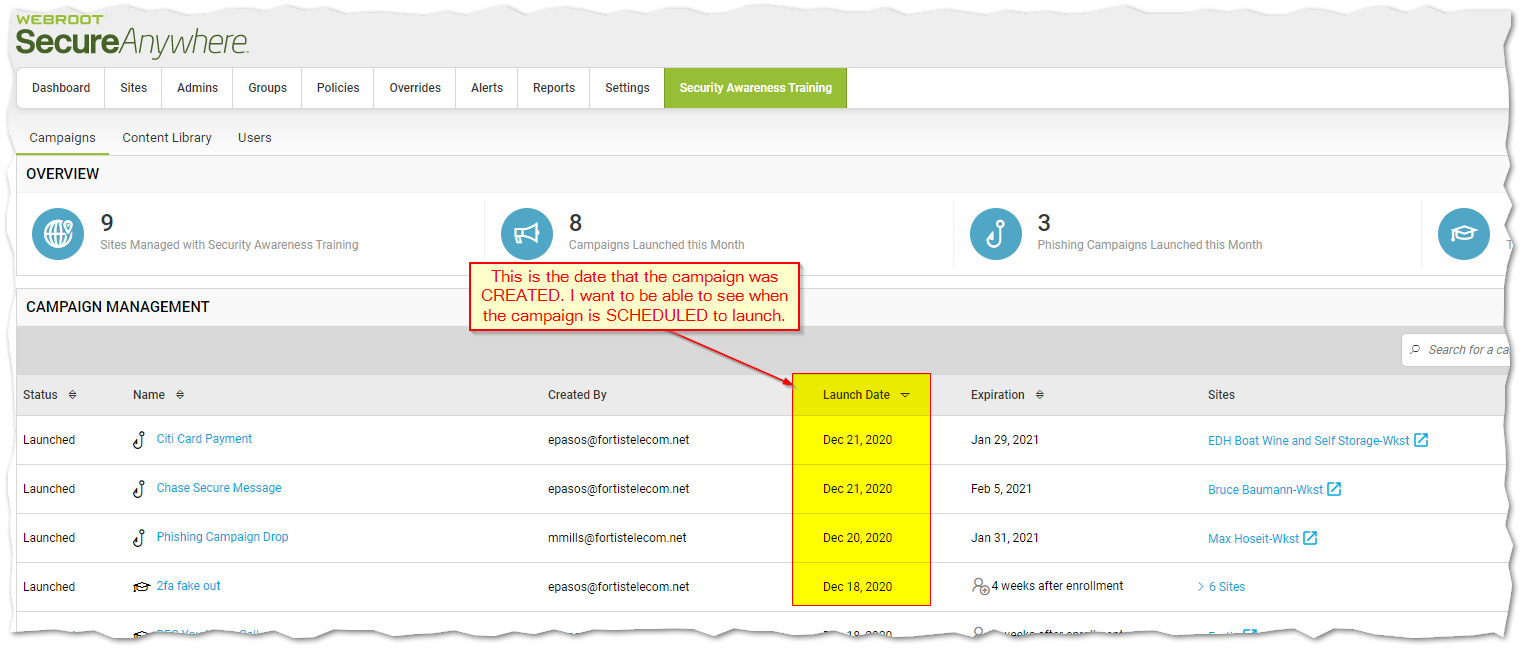
Task: Click training cap icon beside 2fa fake out
Action: 141,587
